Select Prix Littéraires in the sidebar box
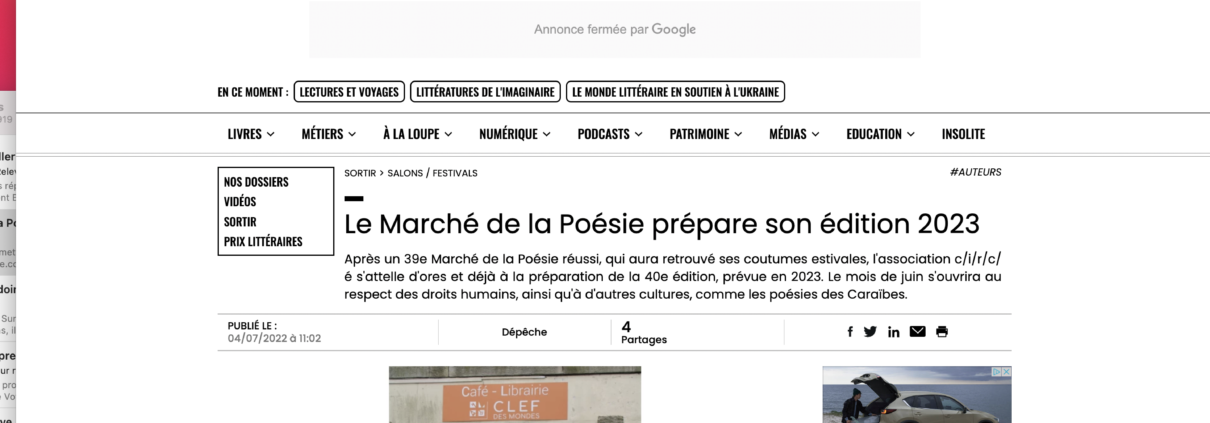1210x423 pixels. coord(263,242)
